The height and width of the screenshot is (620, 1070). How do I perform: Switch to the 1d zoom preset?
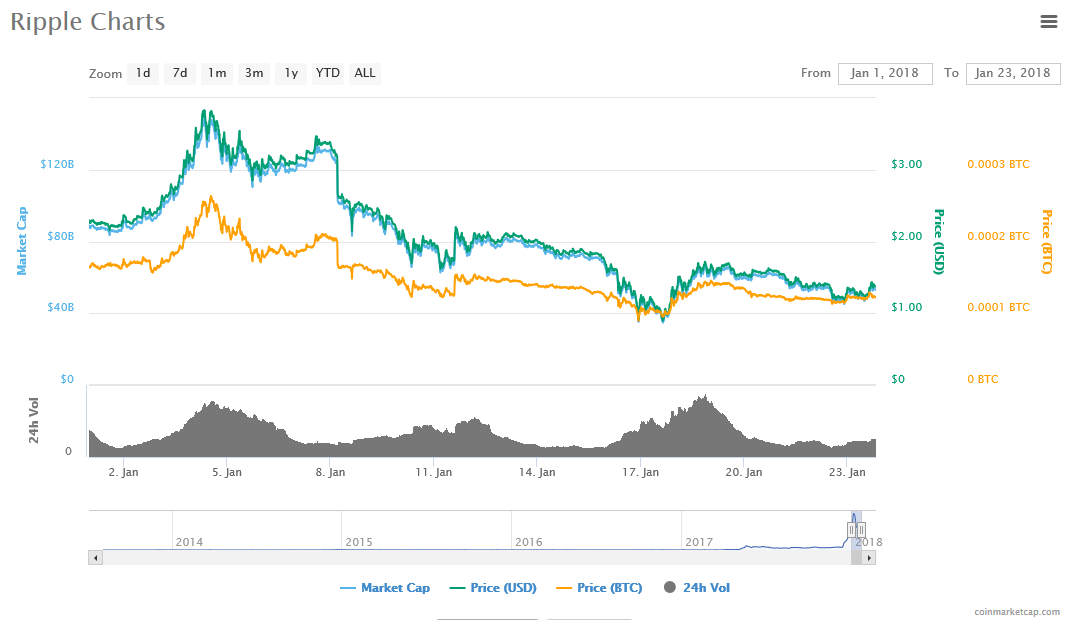(x=142, y=73)
